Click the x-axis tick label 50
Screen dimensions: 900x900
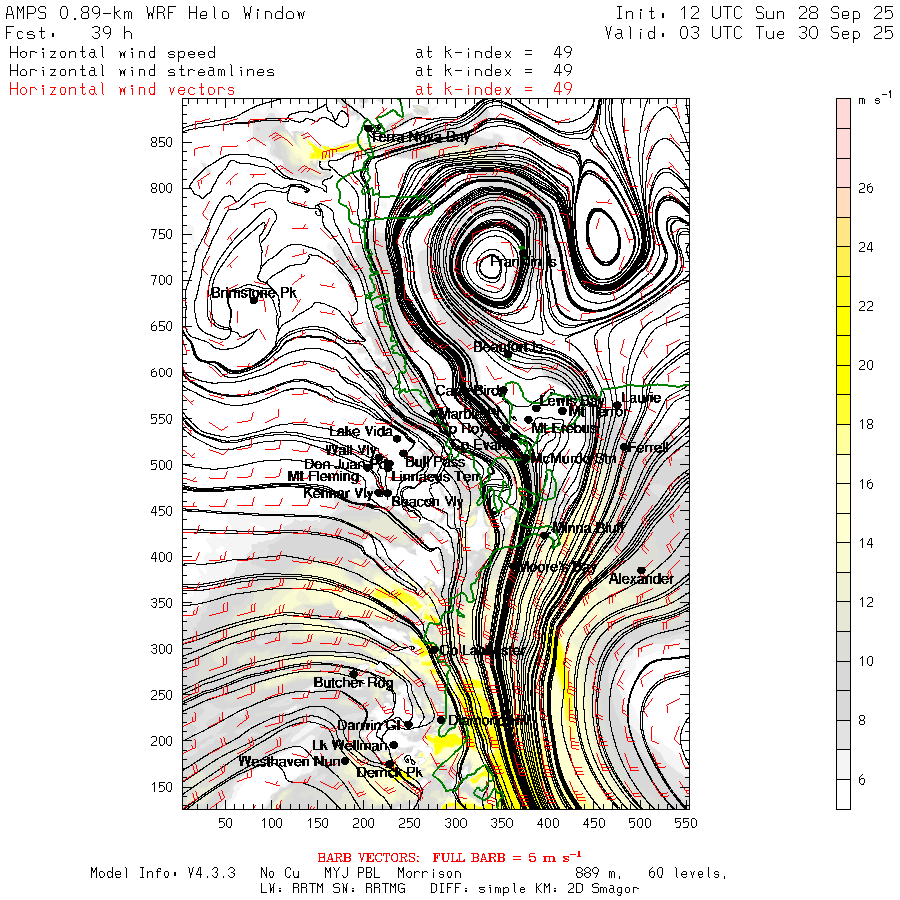coord(226,823)
